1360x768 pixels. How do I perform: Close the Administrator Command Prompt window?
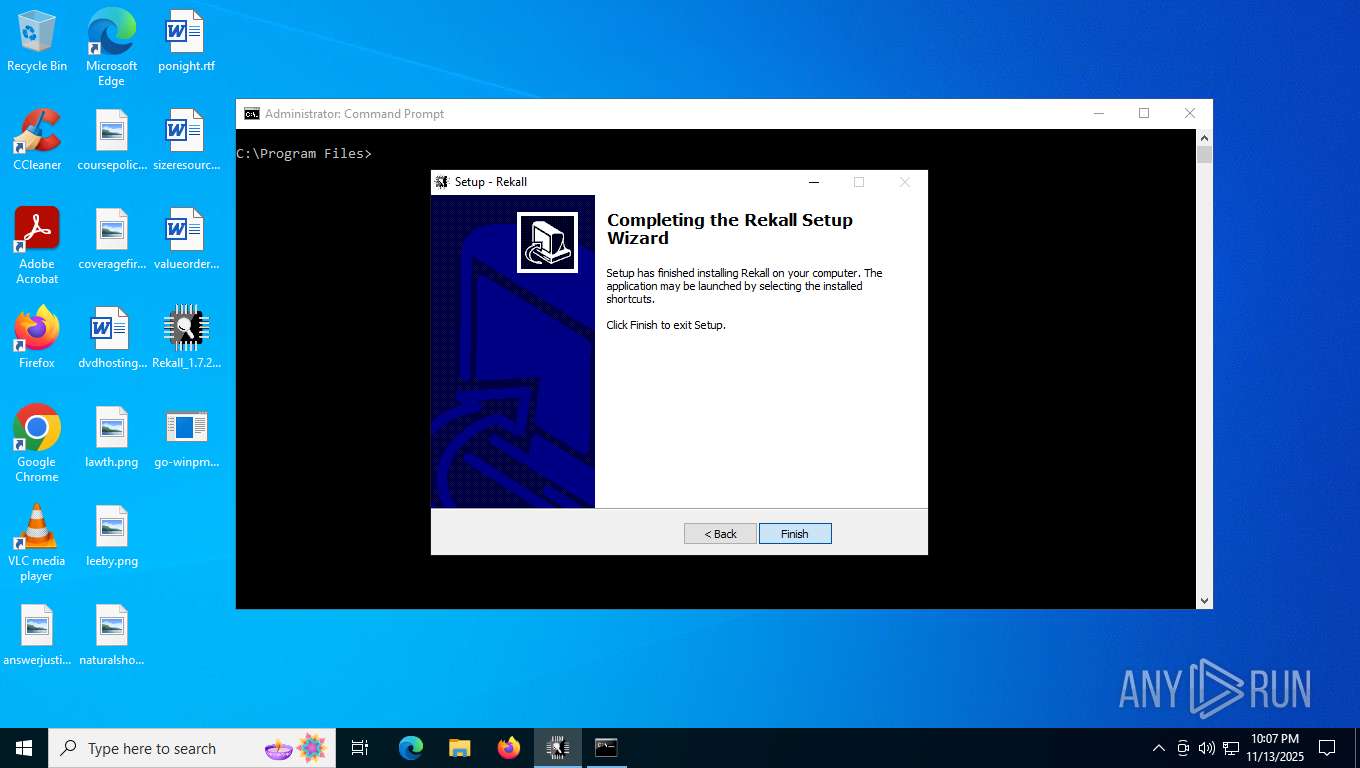(x=1190, y=114)
